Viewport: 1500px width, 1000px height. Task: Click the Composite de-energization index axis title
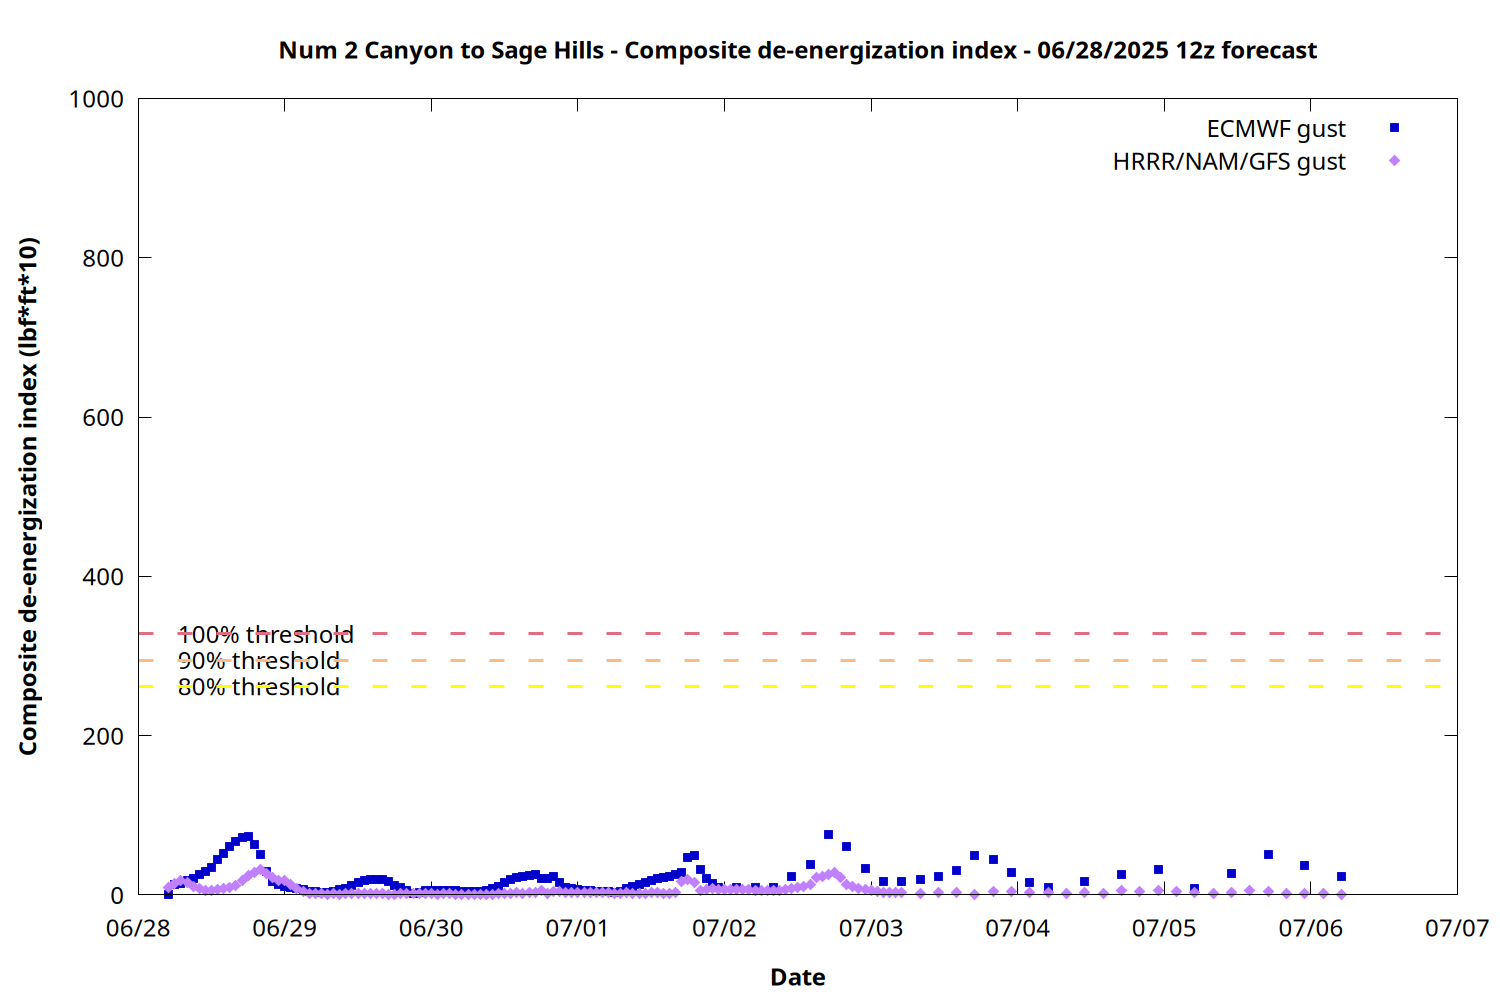pyautogui.click(x=28, y=496)
